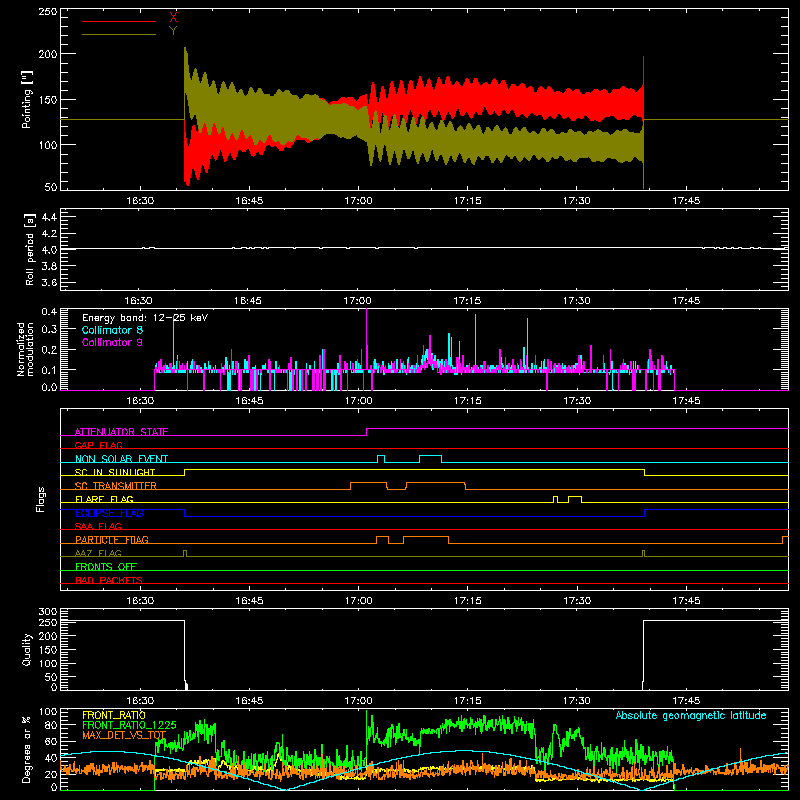This screenshot has width=800, height=800.
Task: Select the "Roll period" axis title
Action: [x=30, y=249]
